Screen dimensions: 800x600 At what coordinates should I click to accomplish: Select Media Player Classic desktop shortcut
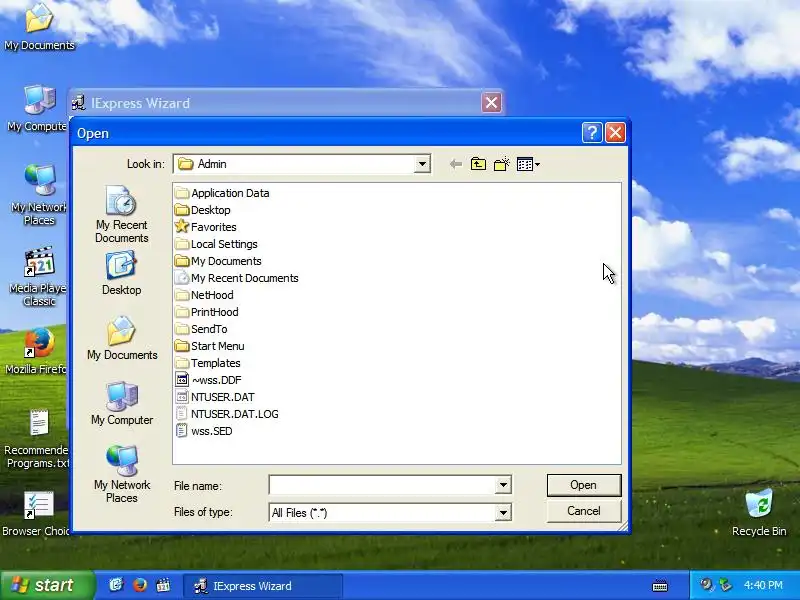pyautogui.click(x=38, y=277)
